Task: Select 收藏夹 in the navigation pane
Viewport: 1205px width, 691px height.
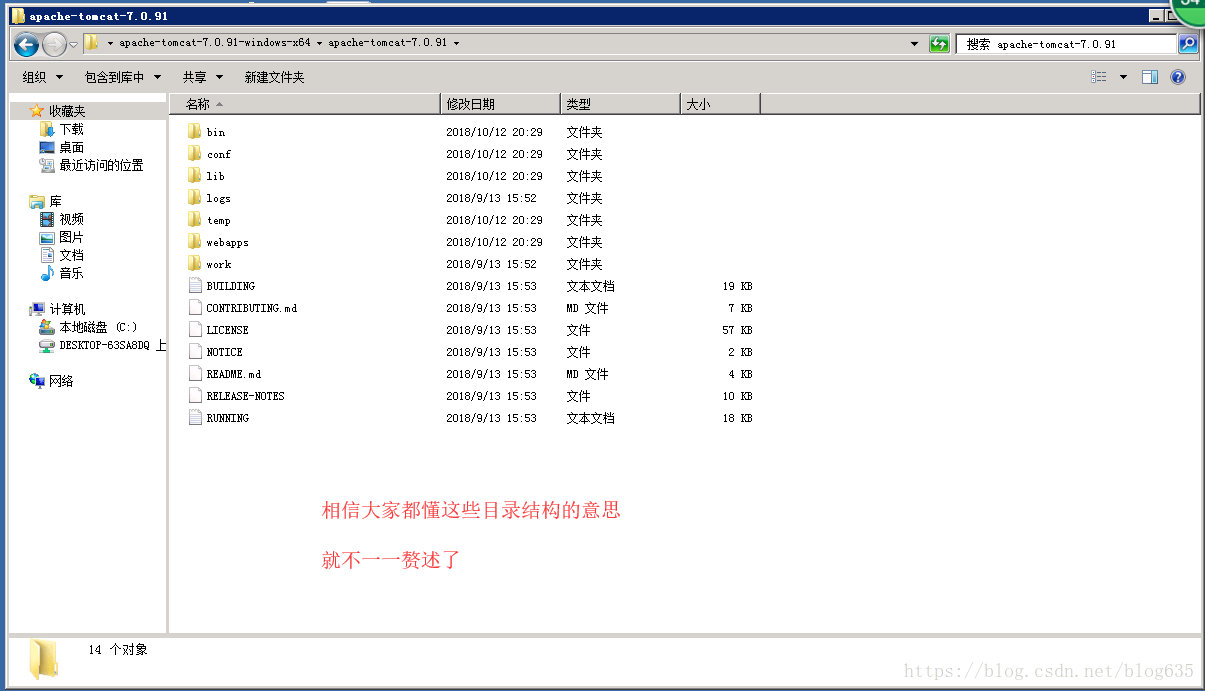Action: click(67, 111)
